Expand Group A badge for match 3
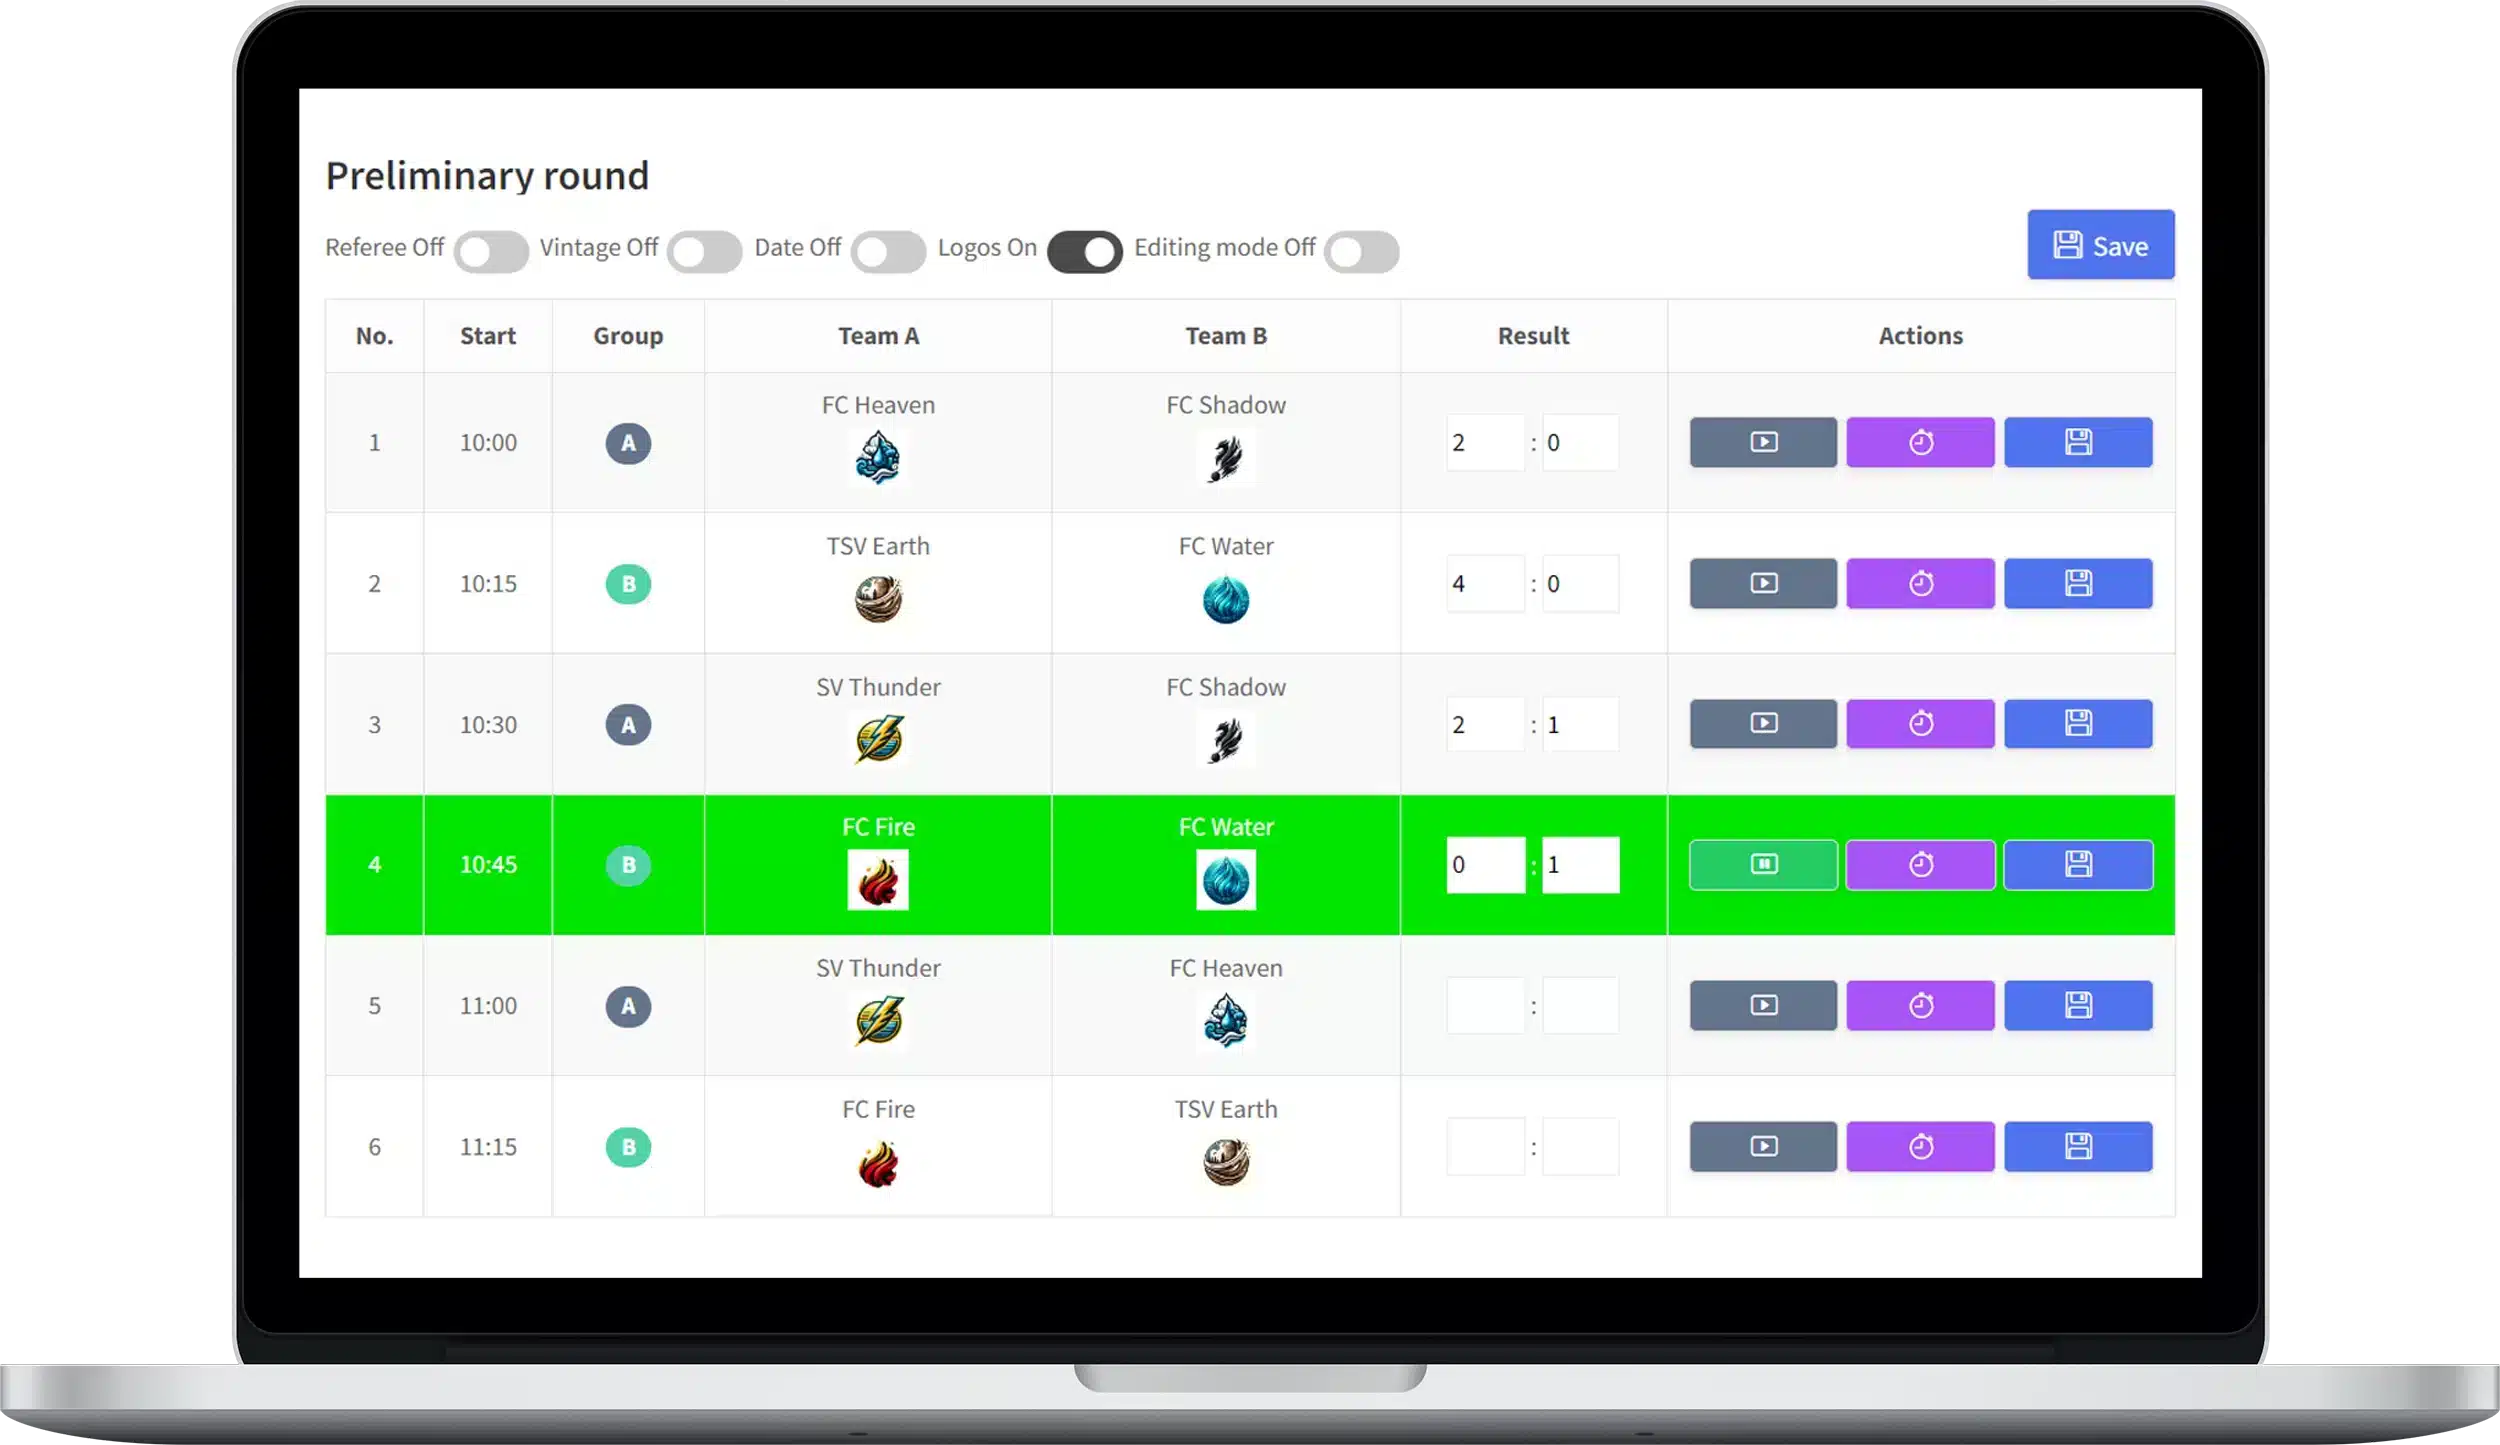Screen dimensions: 2500x1445 coord(628,722)
